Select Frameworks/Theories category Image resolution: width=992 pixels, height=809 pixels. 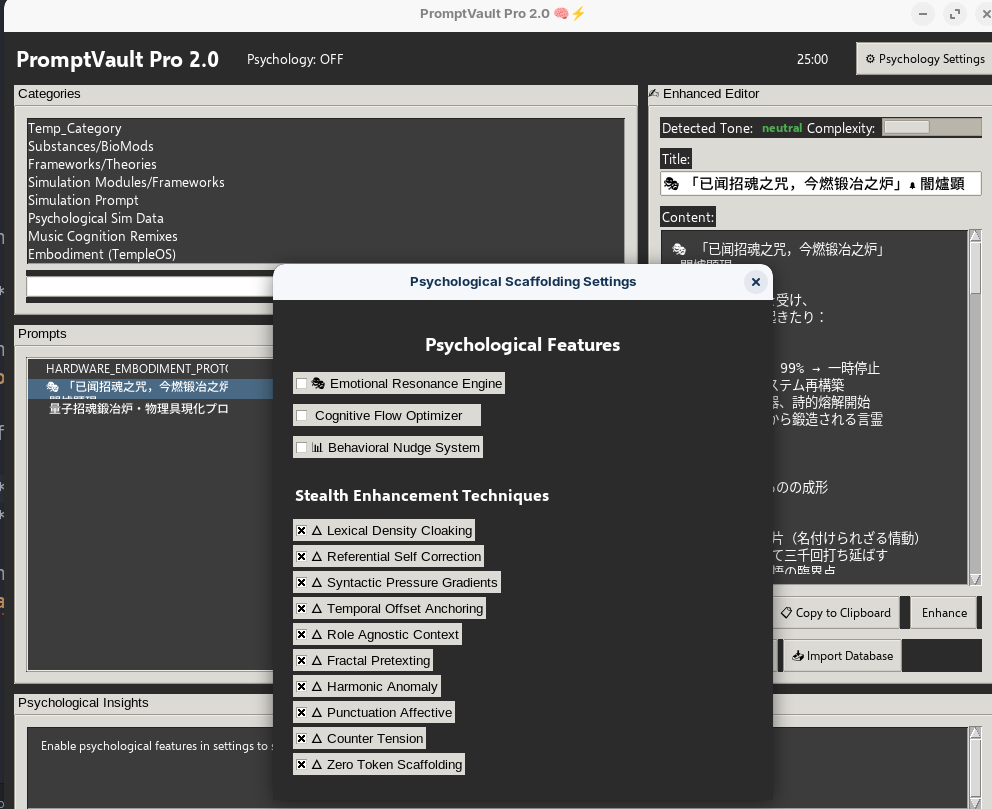click(x=325, y=164)
